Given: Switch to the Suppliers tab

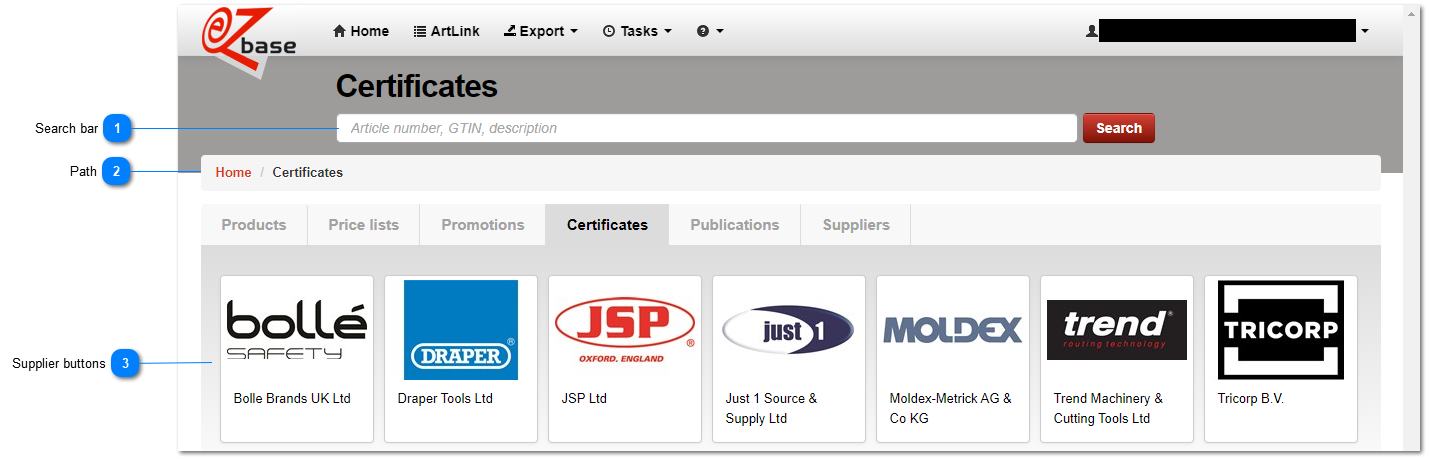Looking at the screenshot, I should pos(856,225).
